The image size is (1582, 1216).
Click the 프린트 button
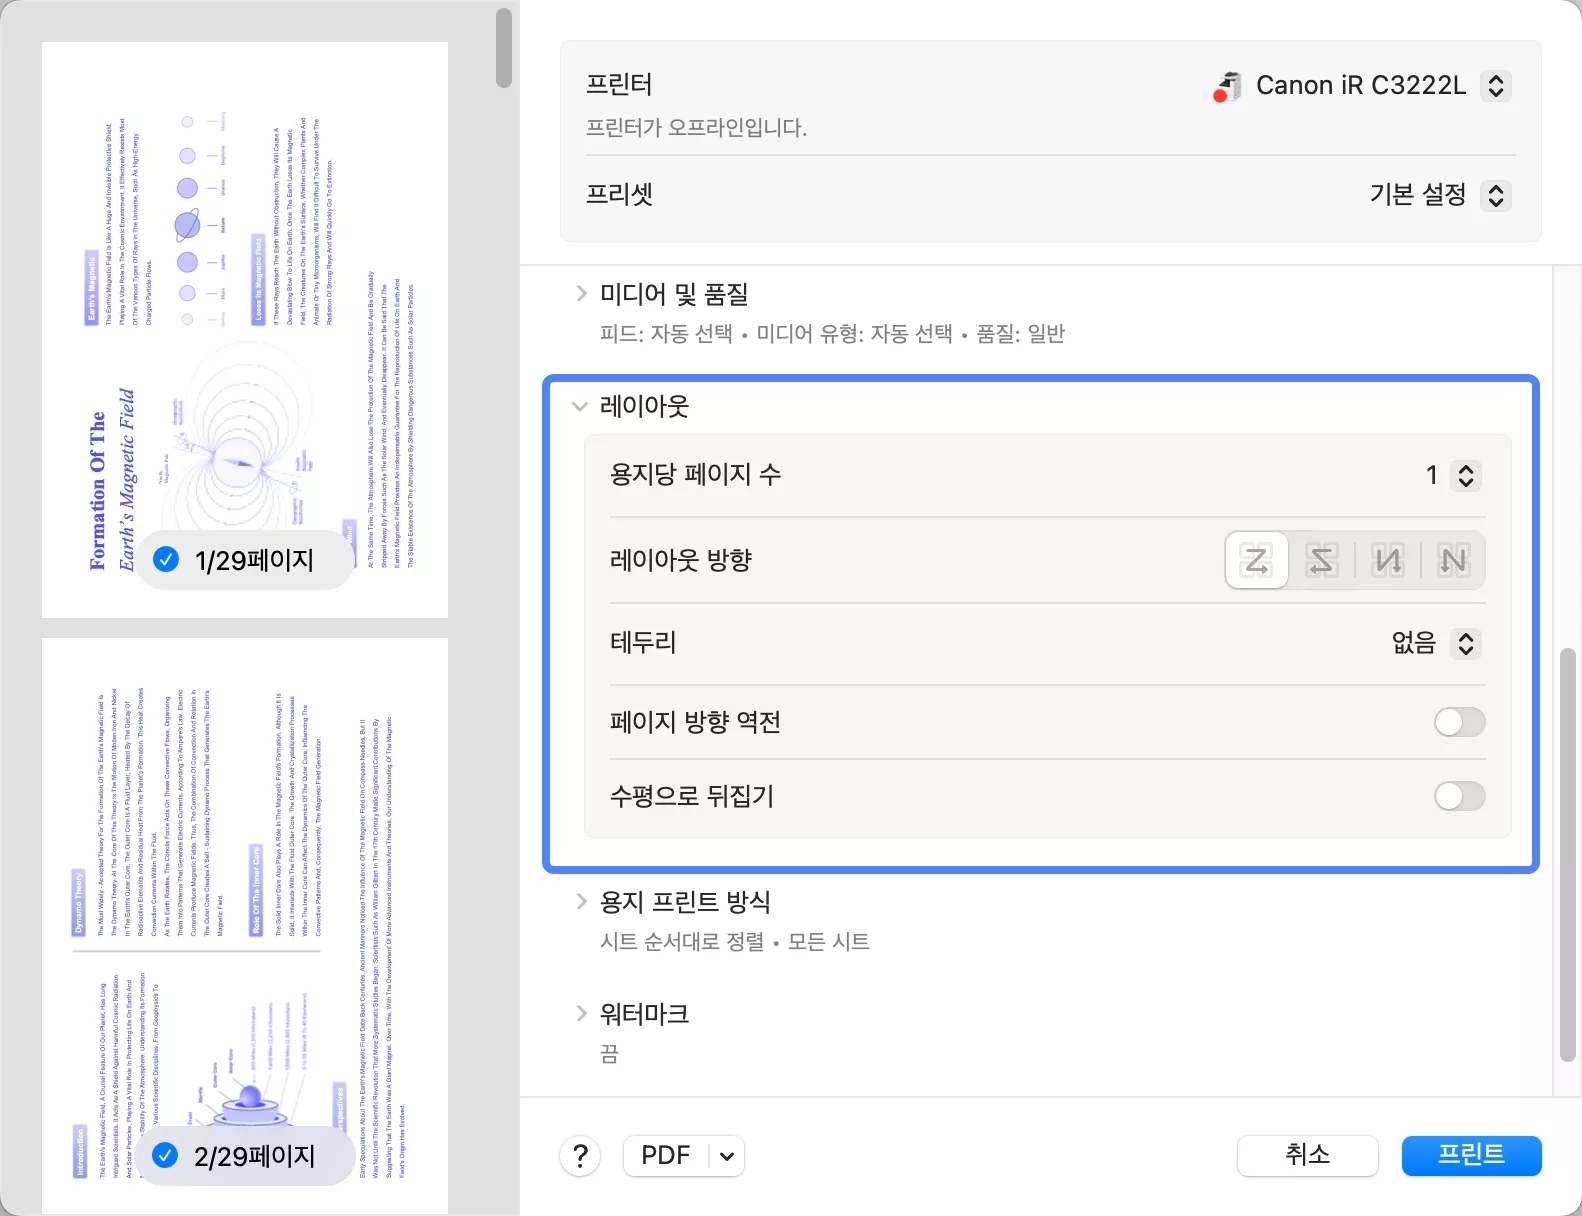point(1471,1156)
